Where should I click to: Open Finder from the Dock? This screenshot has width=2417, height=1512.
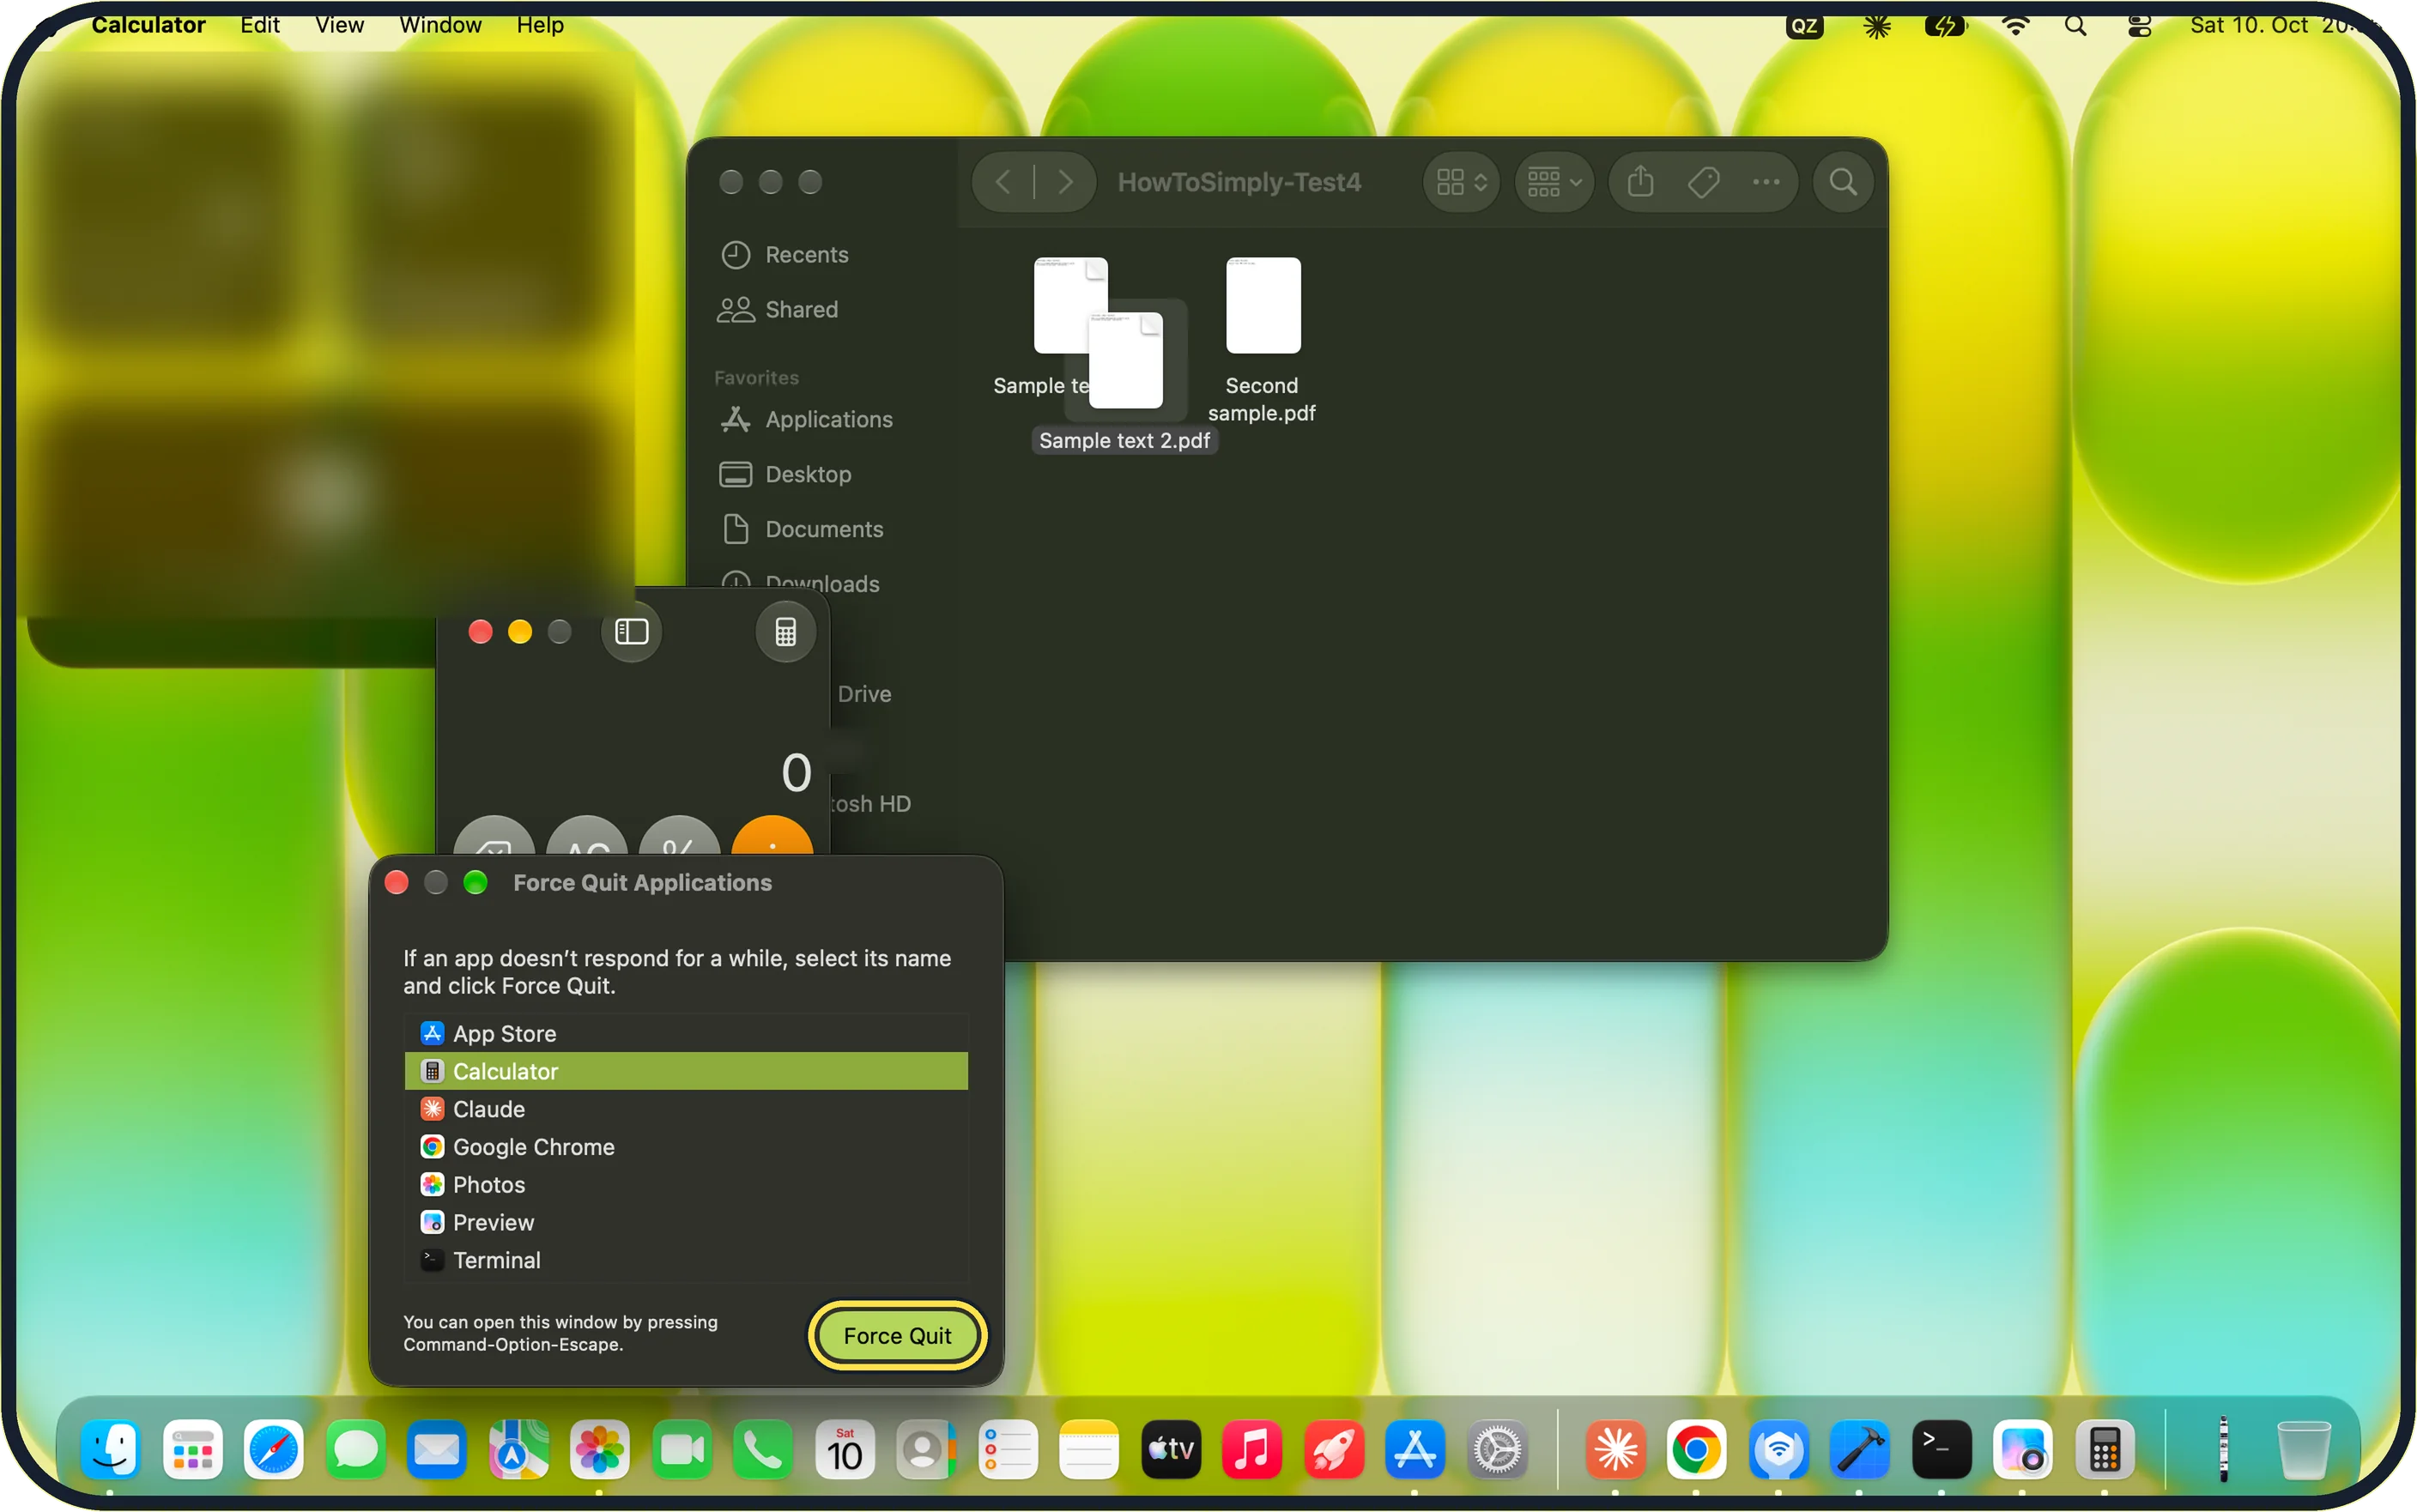[110, 1449]
